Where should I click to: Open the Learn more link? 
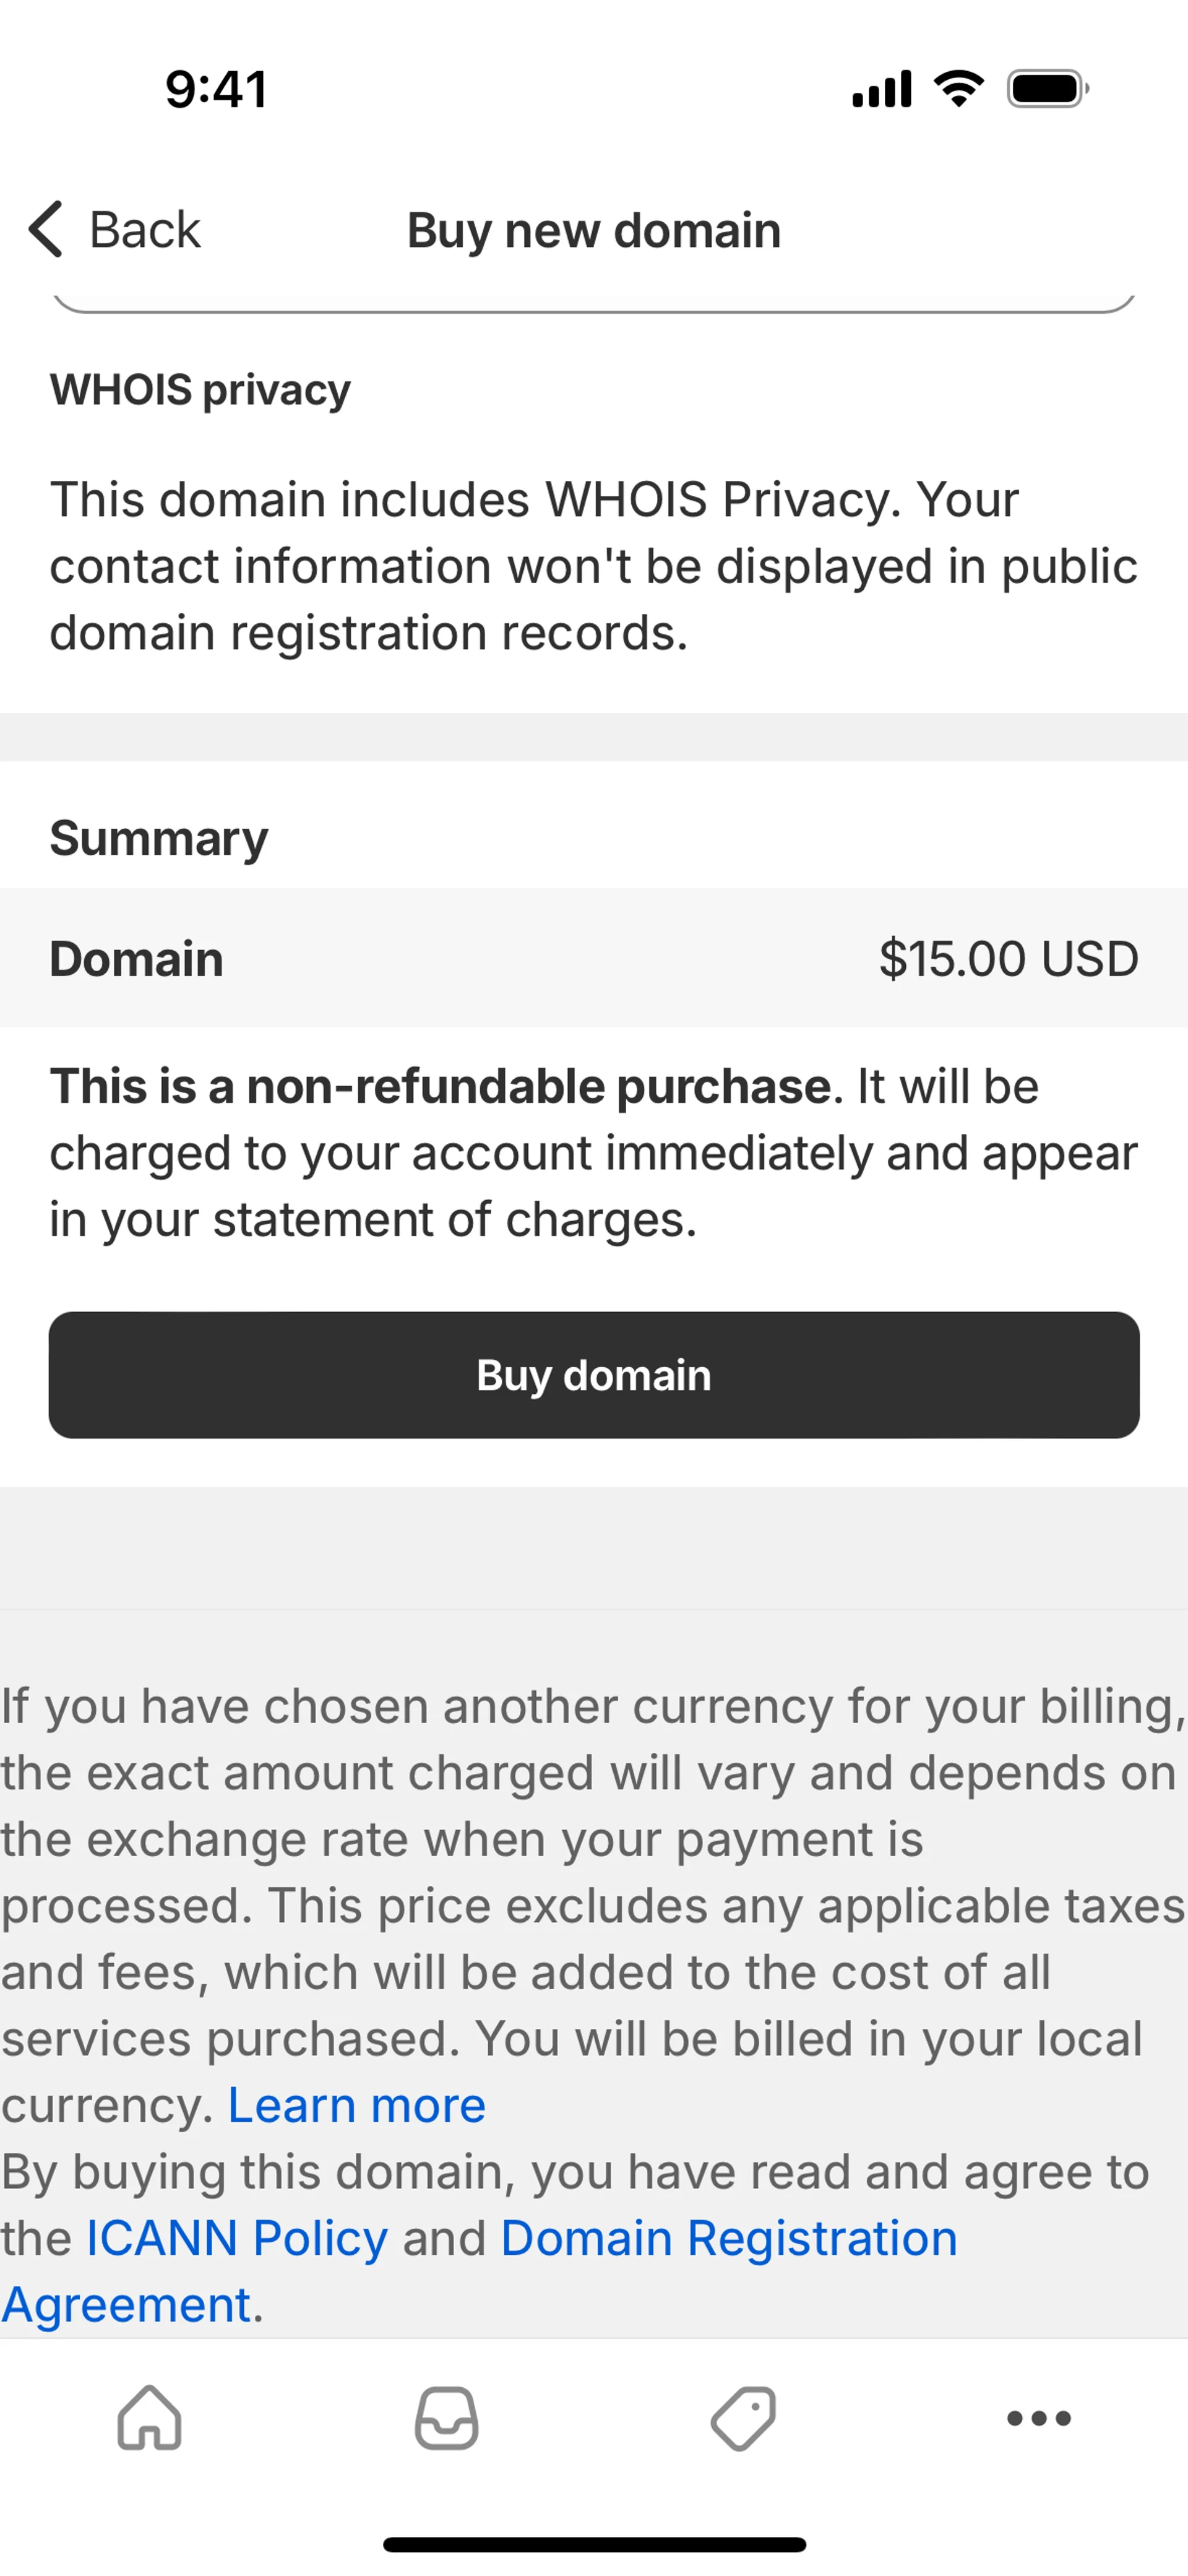357,2105
